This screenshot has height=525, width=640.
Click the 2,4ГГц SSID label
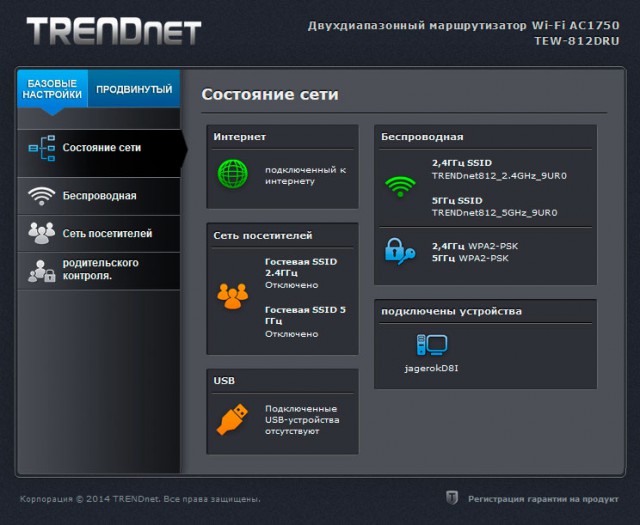point(462,163)
